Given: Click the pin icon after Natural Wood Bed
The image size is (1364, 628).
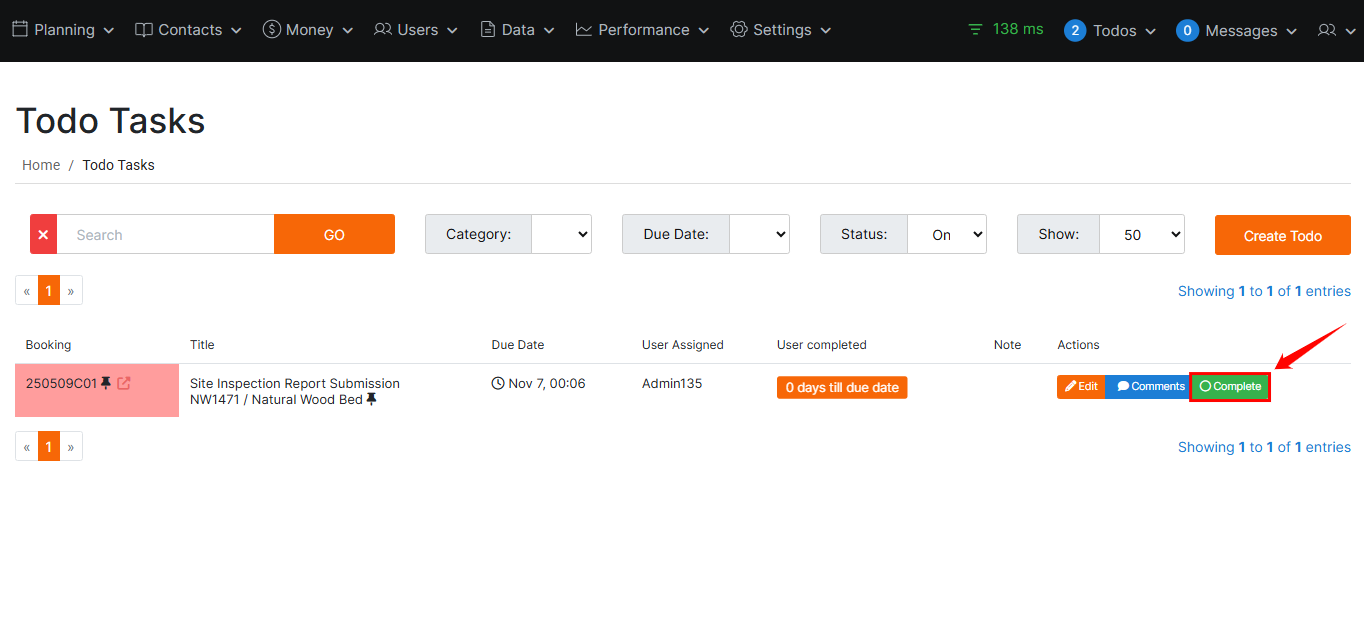Looking at the screenshot, I should pyautogui.click(x=372, y=399).
